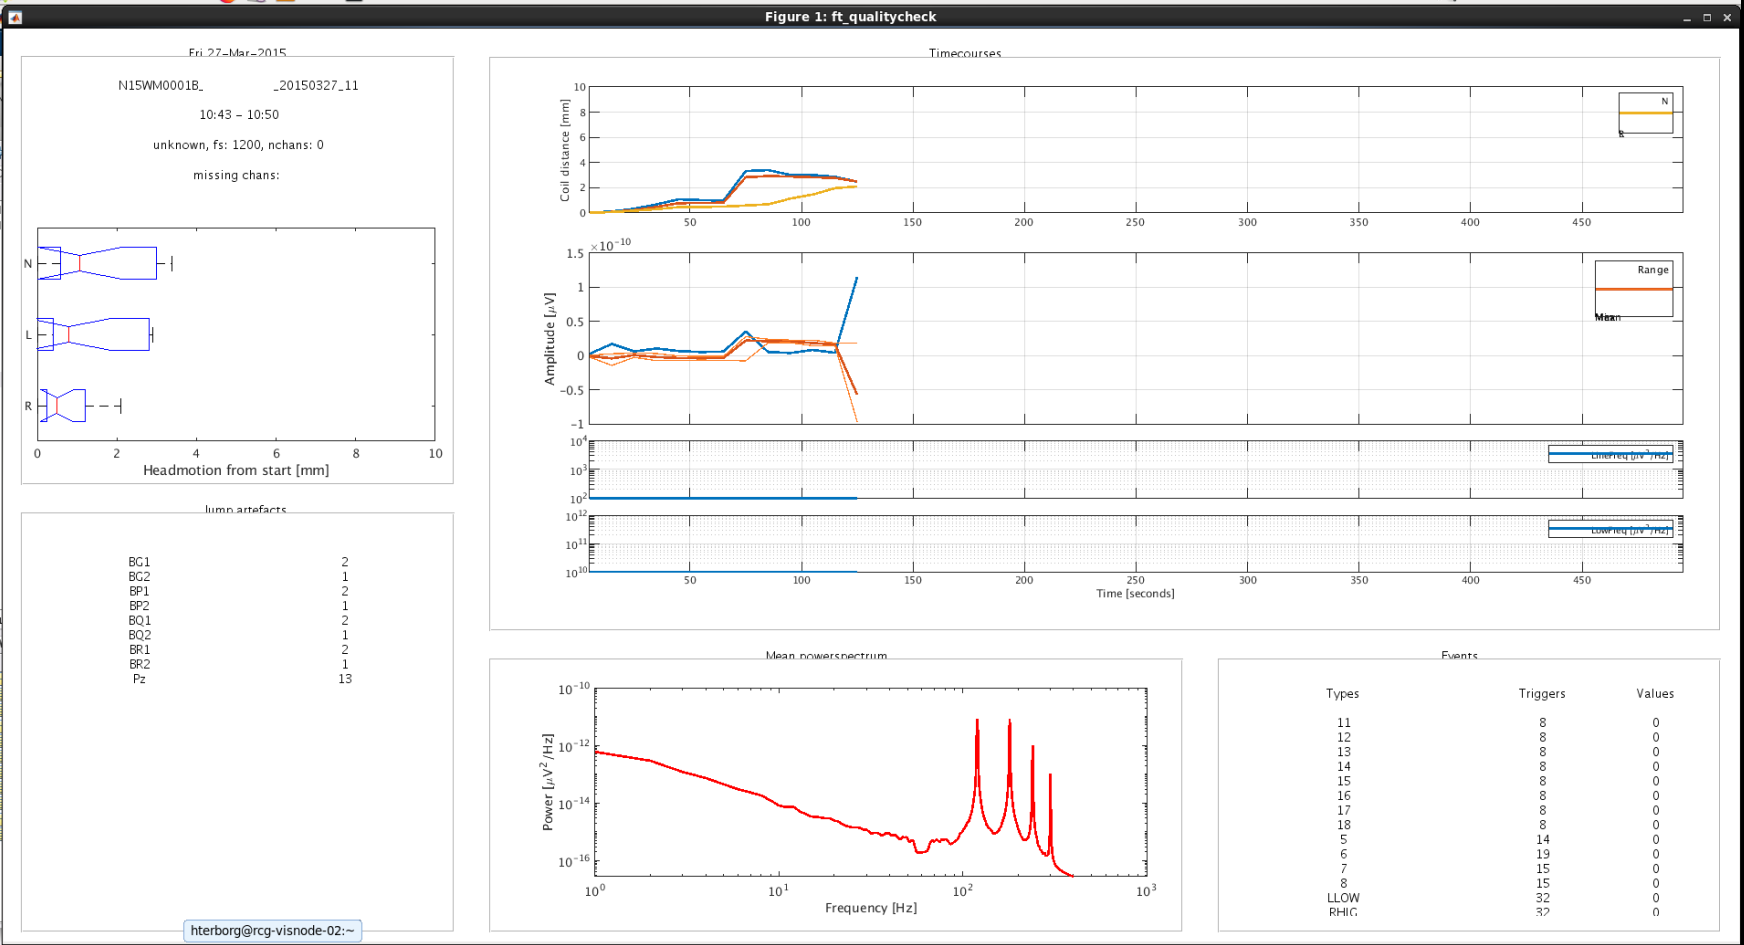Click the LLOW event type row
Viewport: 1744px width, 945px height.
tap(1343, 898)
